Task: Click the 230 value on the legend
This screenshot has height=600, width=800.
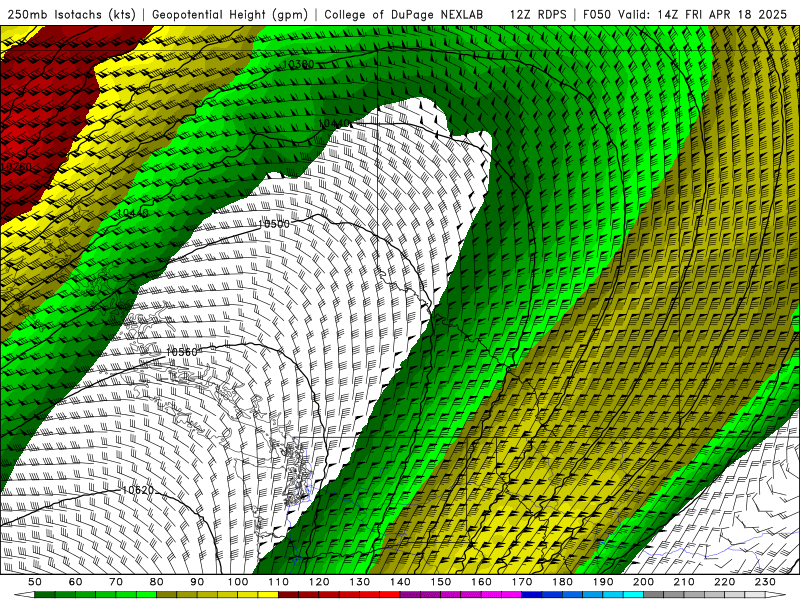Action: 765,582
